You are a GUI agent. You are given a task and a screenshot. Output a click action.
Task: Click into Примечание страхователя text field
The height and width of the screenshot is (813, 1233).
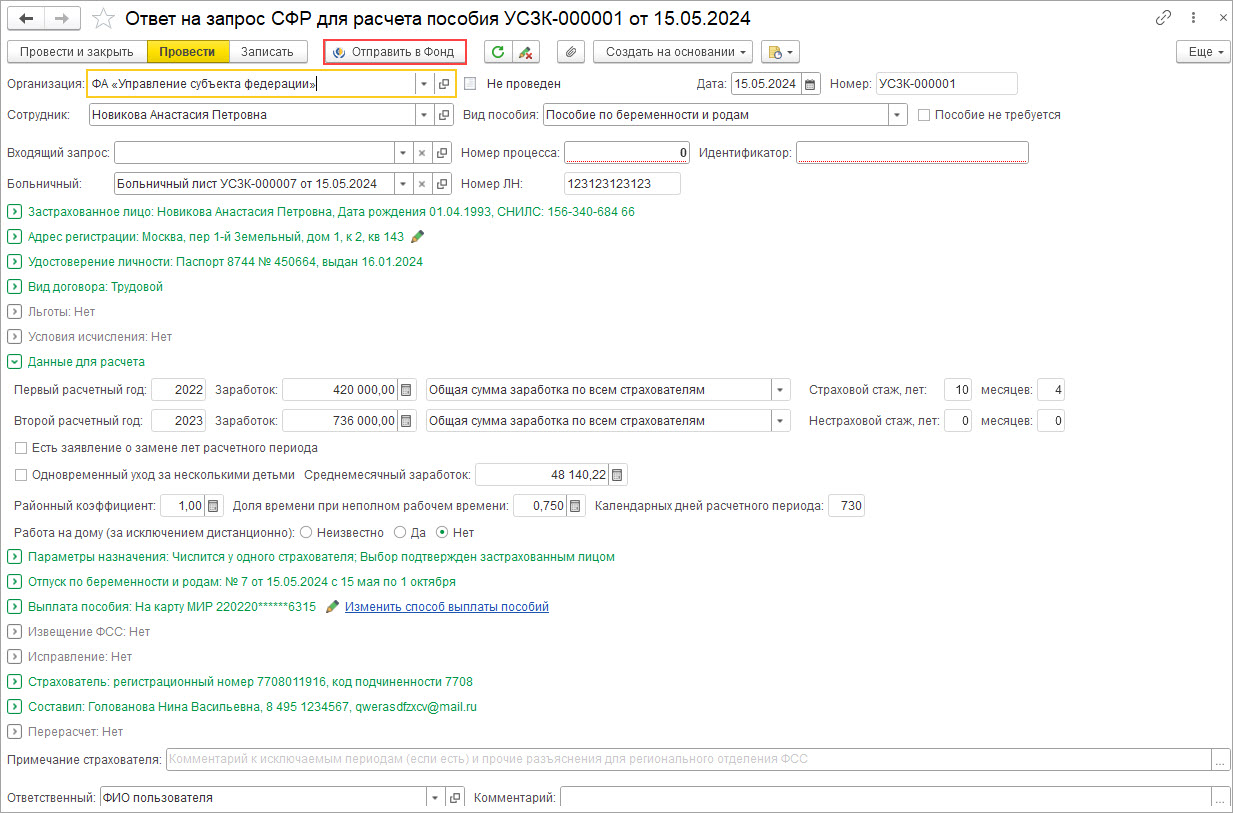(x=688, y=760)
